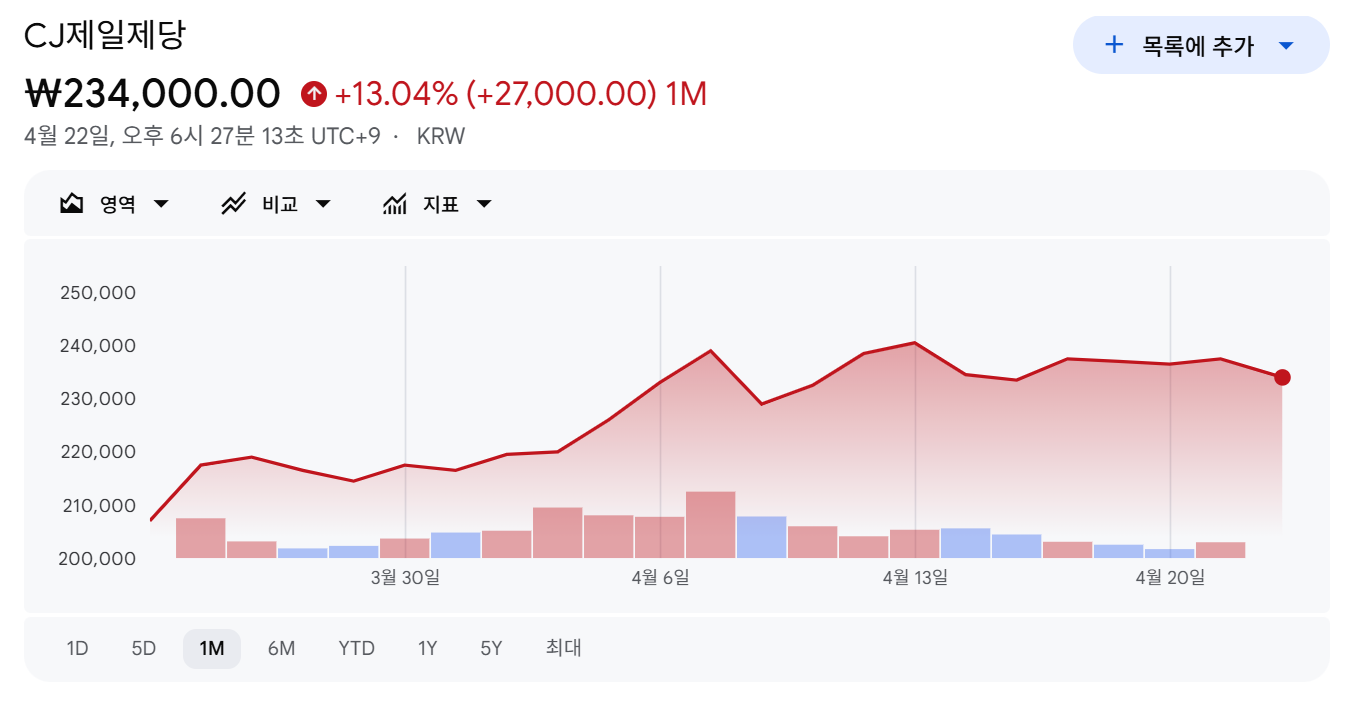
Task: Expand the 지표 dropdown arrow
Action: coord(484,204)
